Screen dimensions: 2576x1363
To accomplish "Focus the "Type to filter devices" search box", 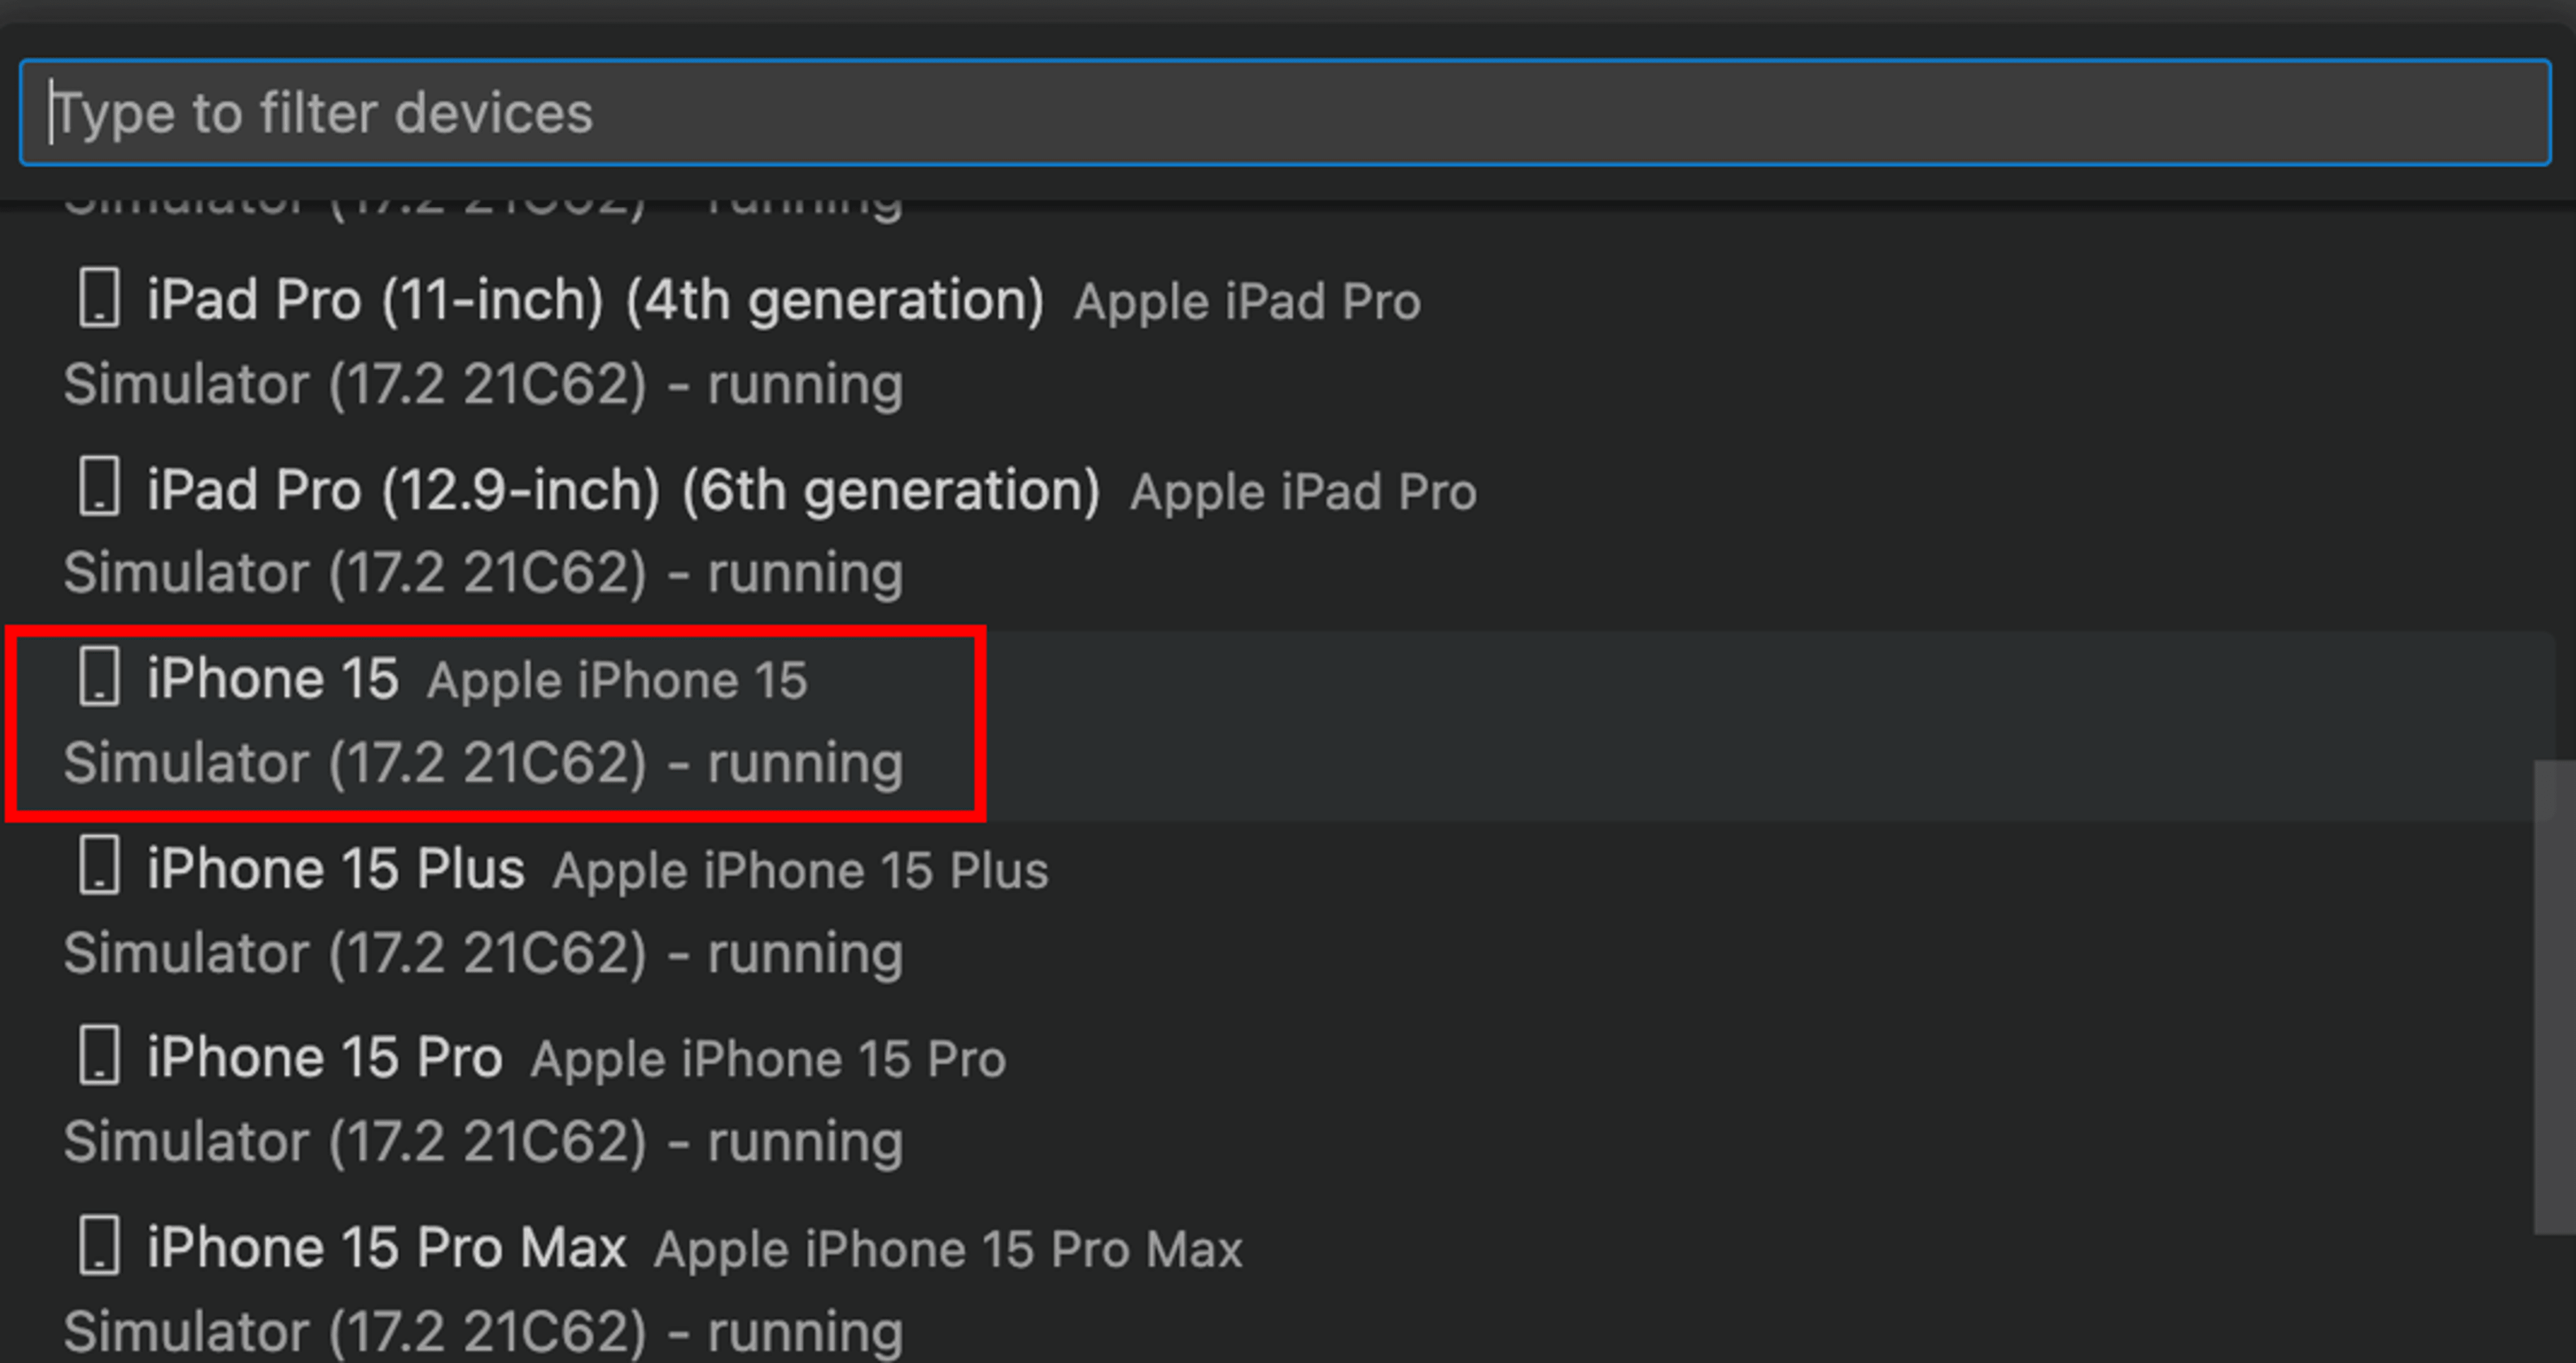I will (1284, 112).
